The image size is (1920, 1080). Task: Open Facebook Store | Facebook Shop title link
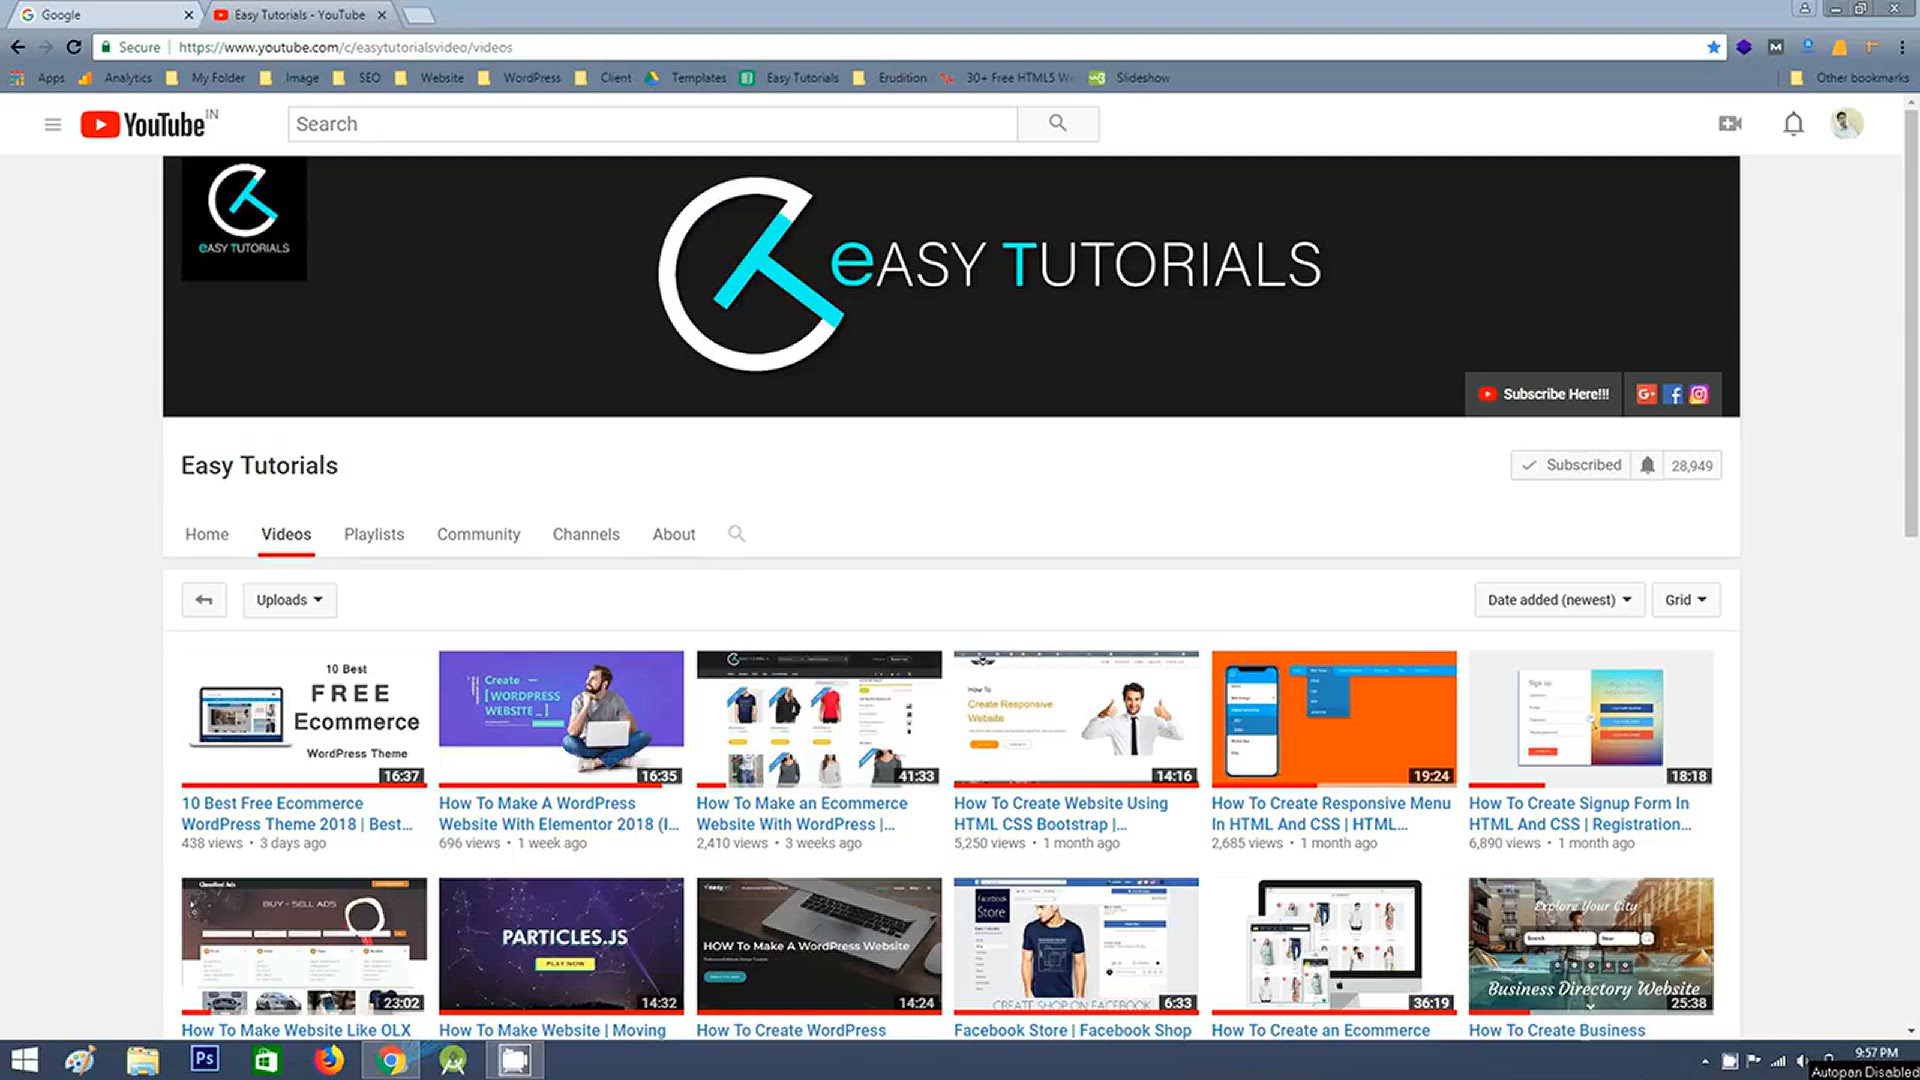pyautogui.click(x=1073, y=1030)
